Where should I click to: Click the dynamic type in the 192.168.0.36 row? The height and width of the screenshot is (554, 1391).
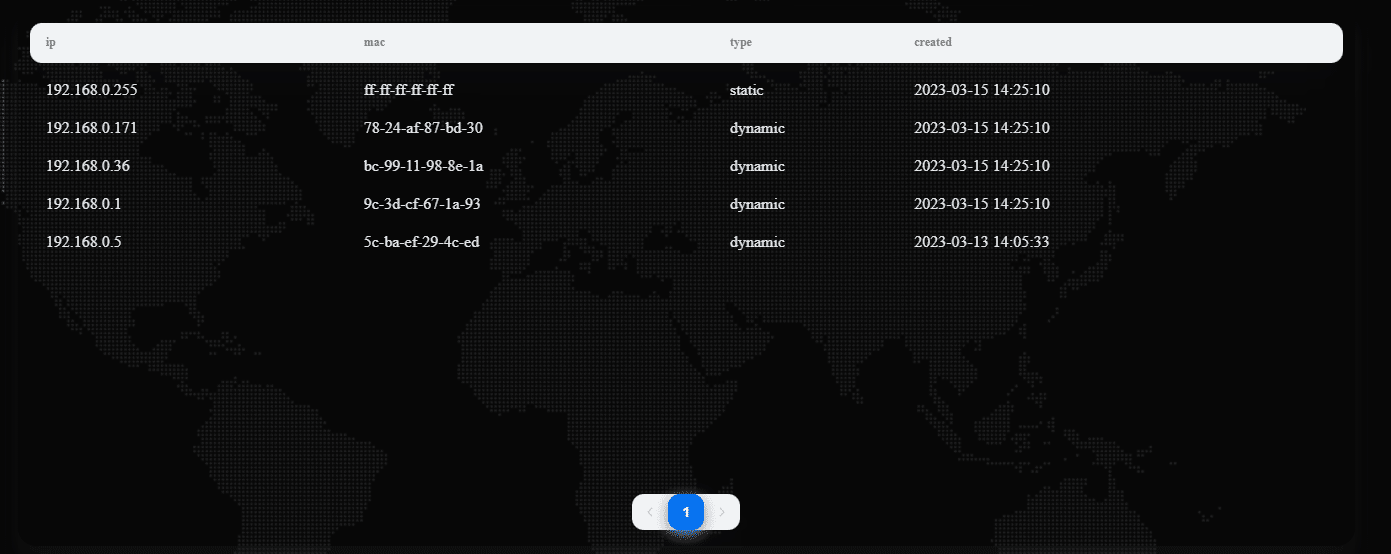pos(757,166)
